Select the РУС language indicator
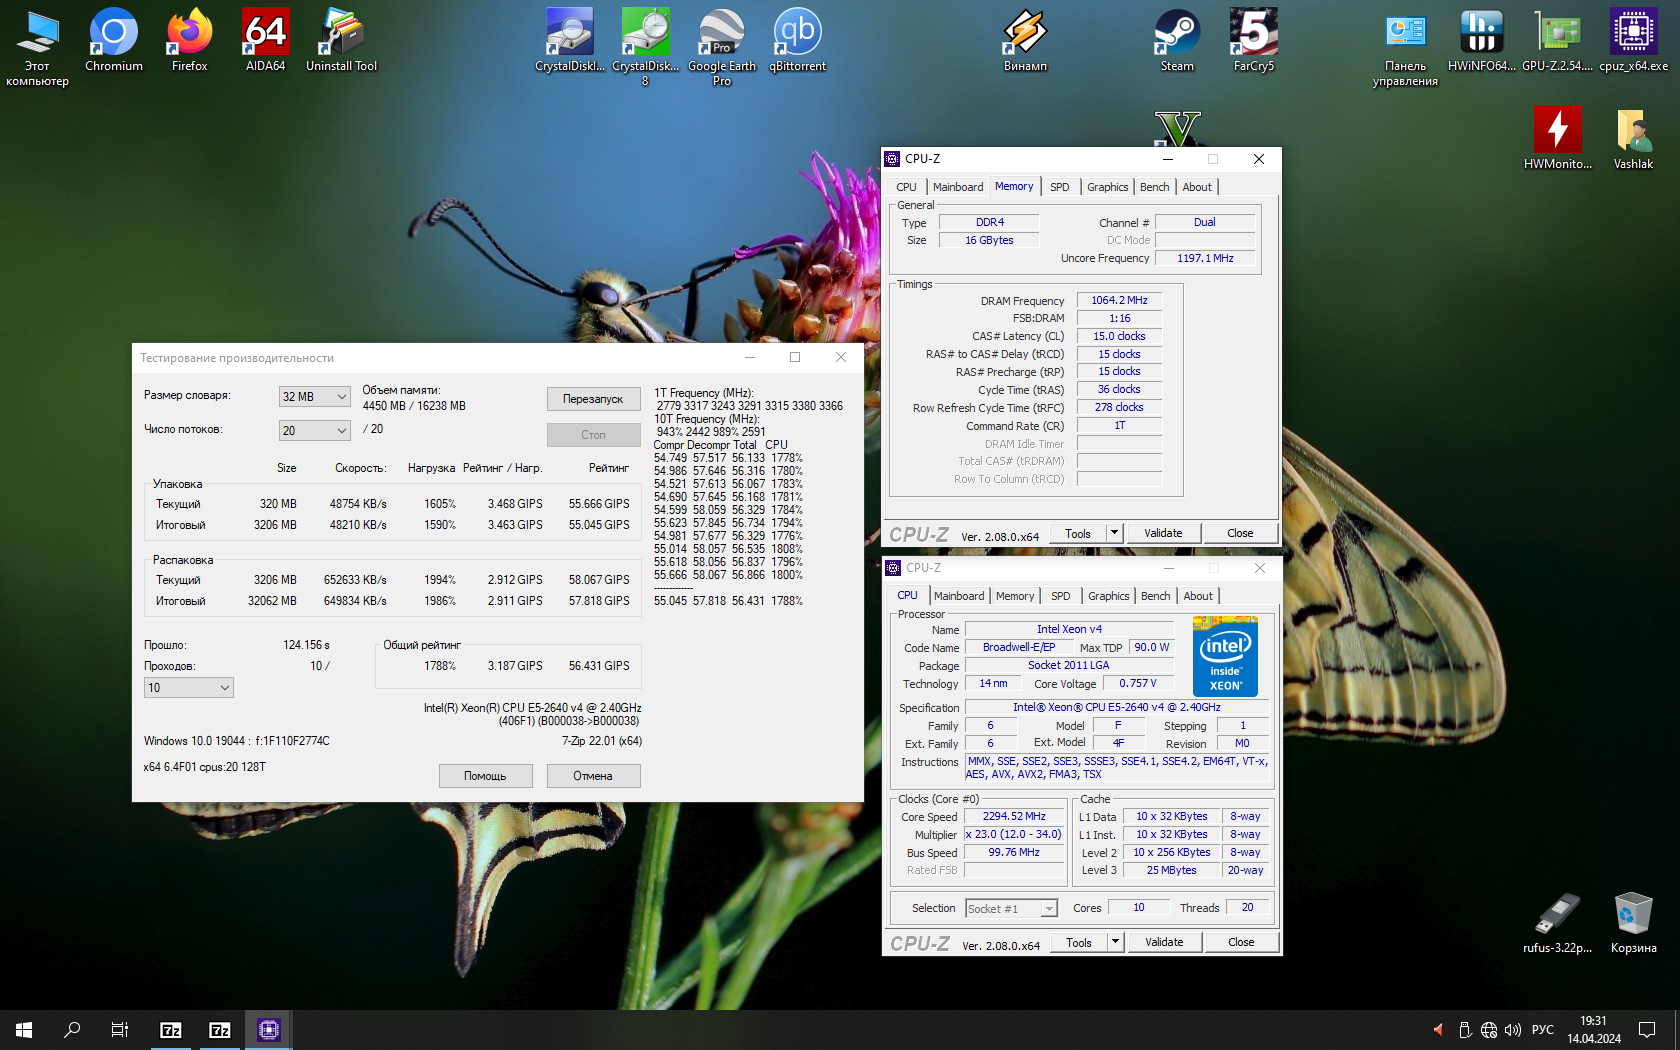This screenshot has width=1680, height=1050. [1543, 1030]
